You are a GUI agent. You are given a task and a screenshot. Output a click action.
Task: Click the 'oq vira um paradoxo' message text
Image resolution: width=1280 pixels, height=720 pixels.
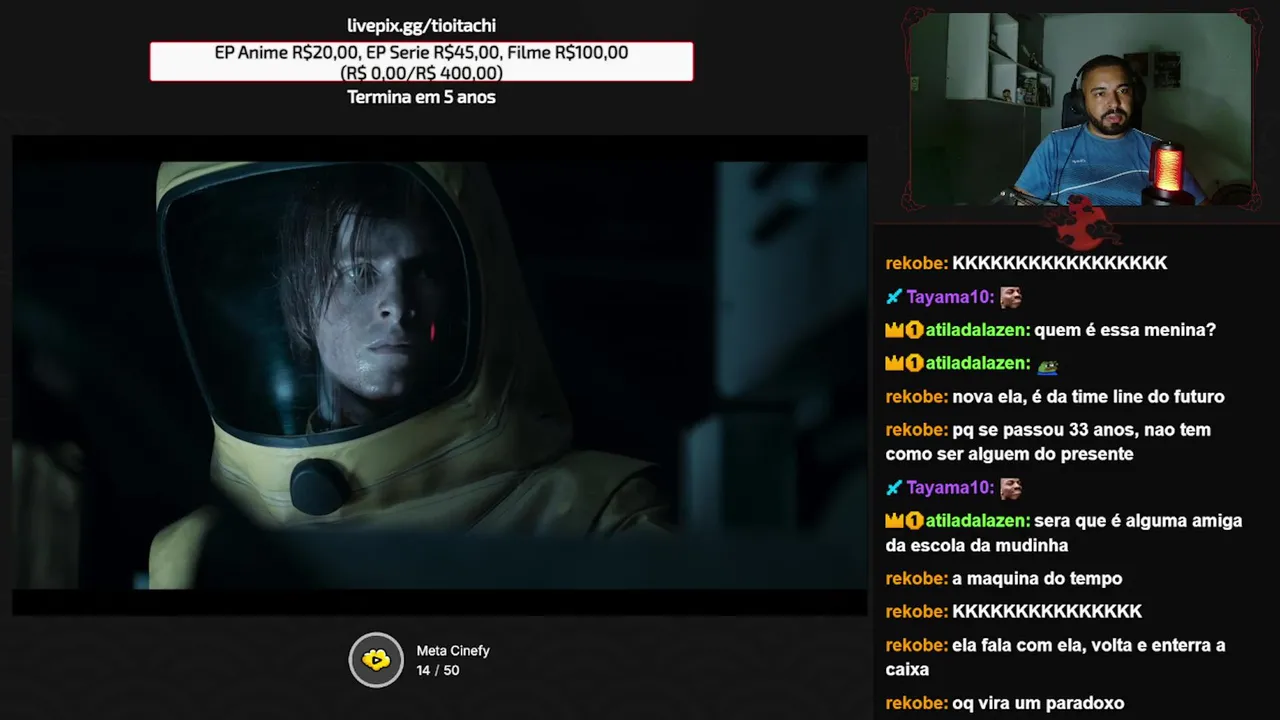(1038, 704)
